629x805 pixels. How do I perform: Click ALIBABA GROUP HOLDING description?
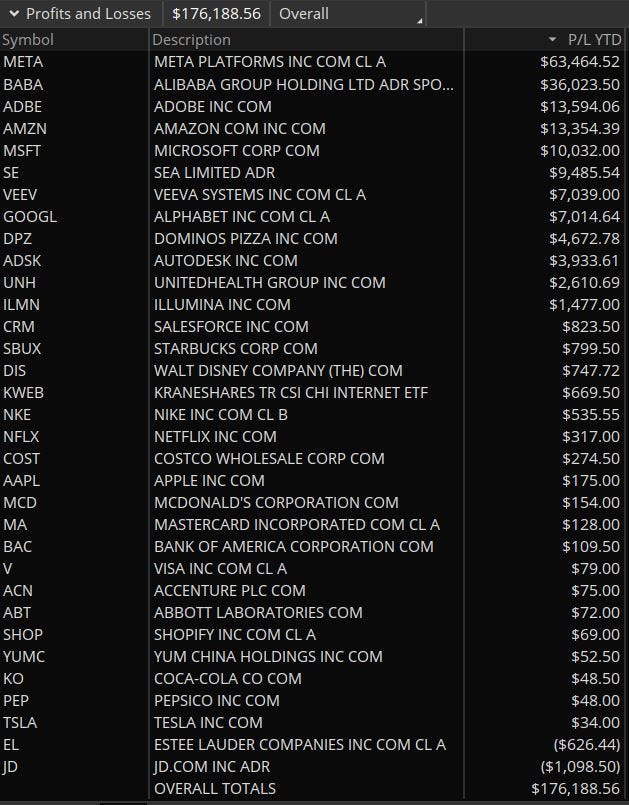point(304,85)
